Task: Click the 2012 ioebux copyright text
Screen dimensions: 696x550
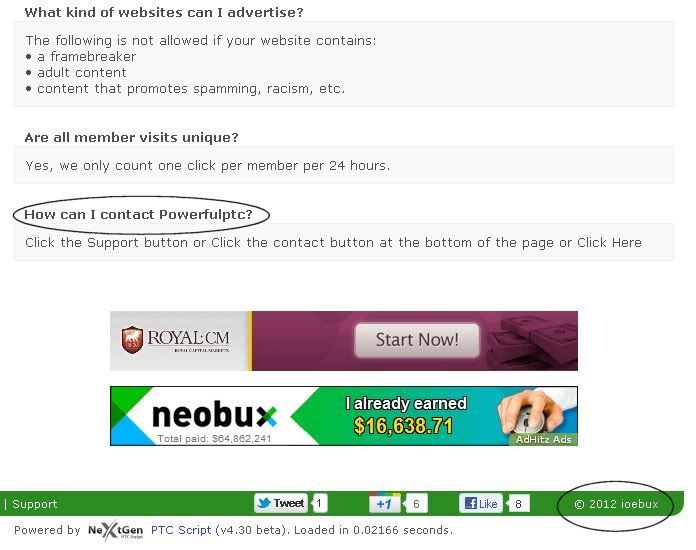Action: tap(617, 504)
